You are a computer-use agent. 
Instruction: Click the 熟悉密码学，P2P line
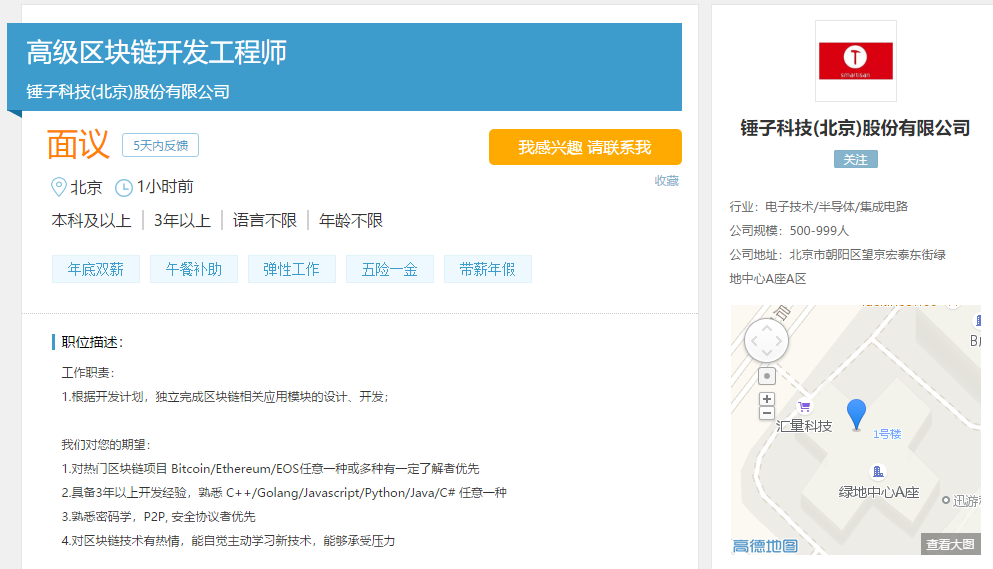coord(158,517)
